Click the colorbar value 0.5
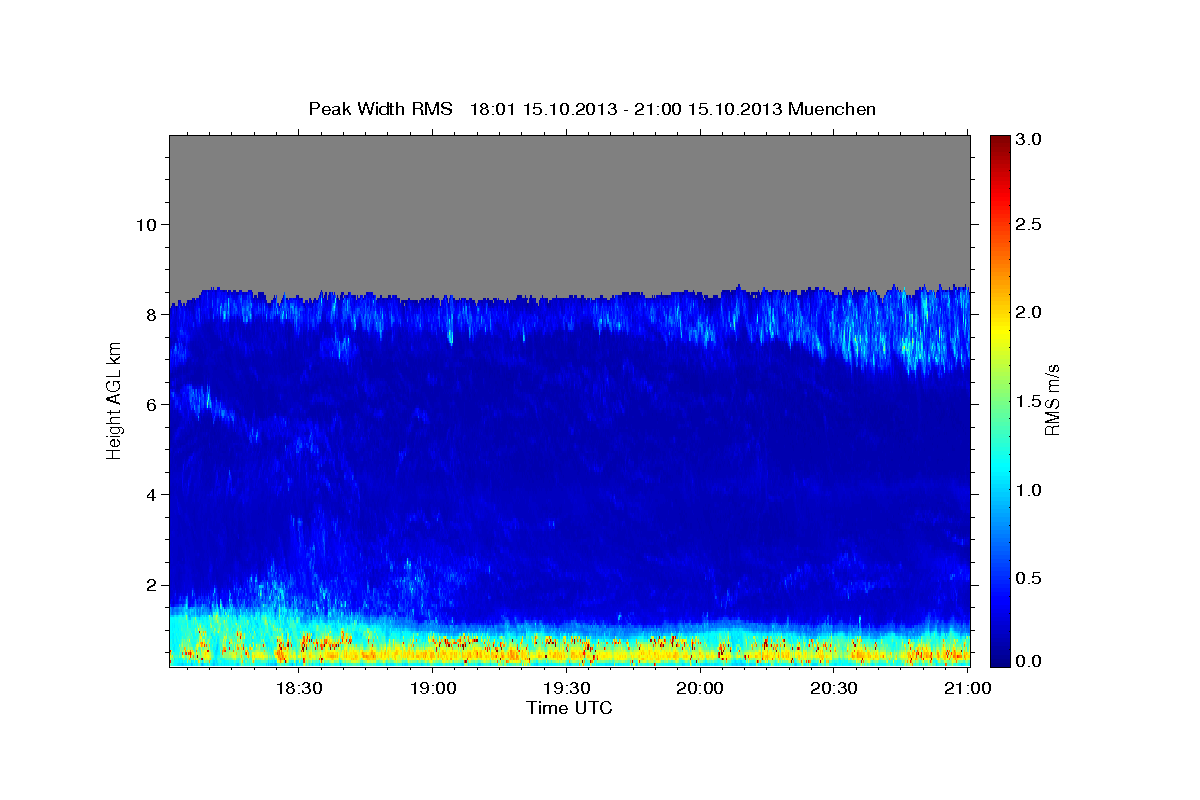This screenshot has height=800, width=1200. coord(1030,578)
